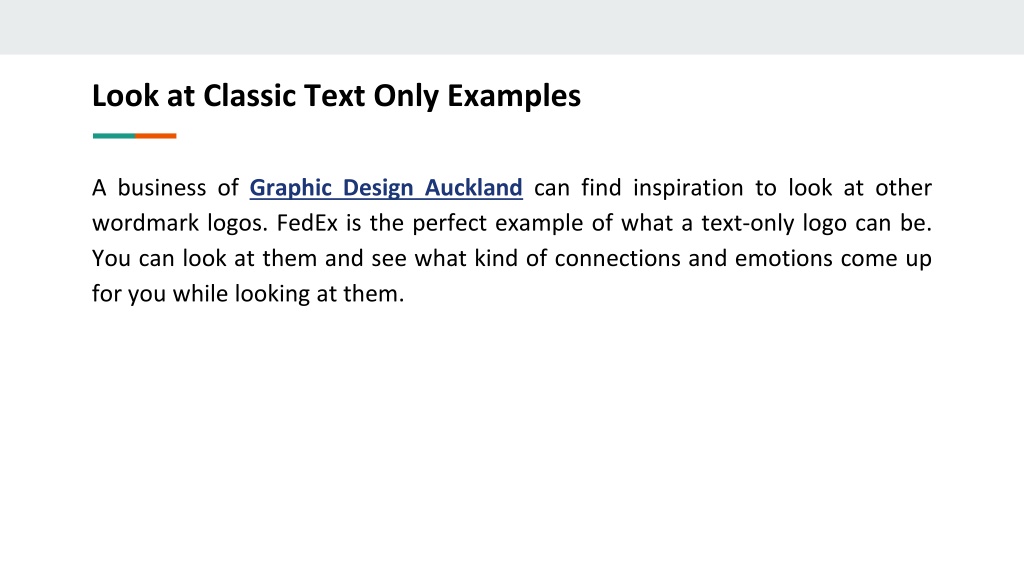Click the word business in the first line
Image resolution: width=1024 pixels, height=576 pixels.
(162, 188)
